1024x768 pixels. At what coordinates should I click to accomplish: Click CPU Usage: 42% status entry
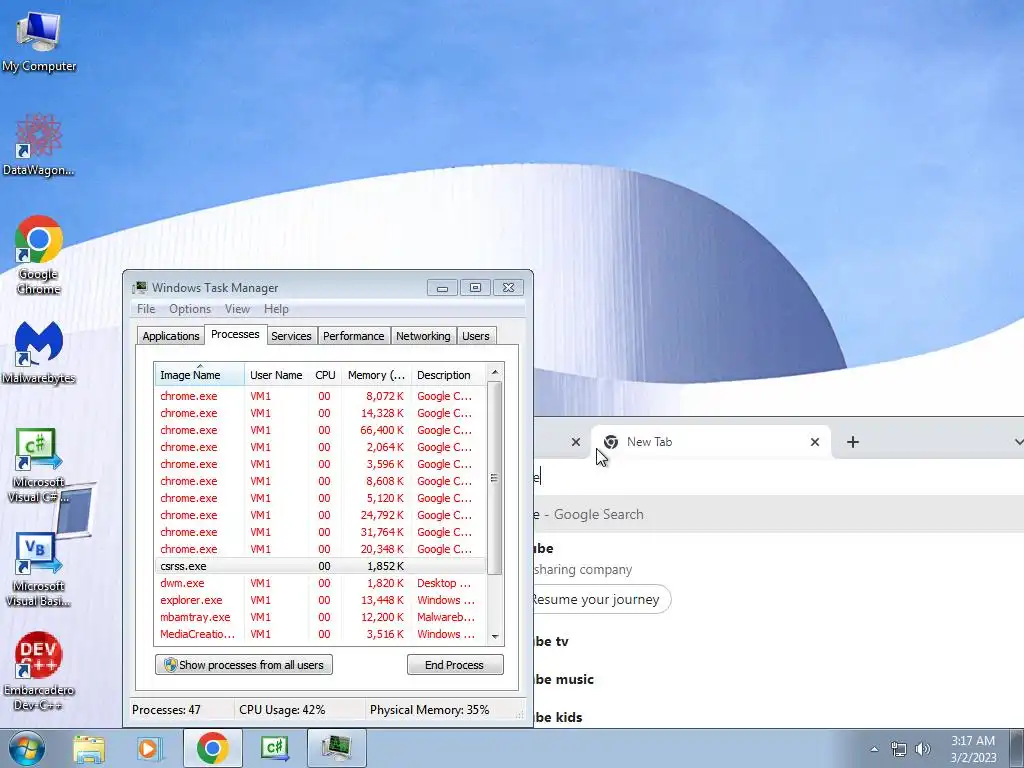pos(282,710)
